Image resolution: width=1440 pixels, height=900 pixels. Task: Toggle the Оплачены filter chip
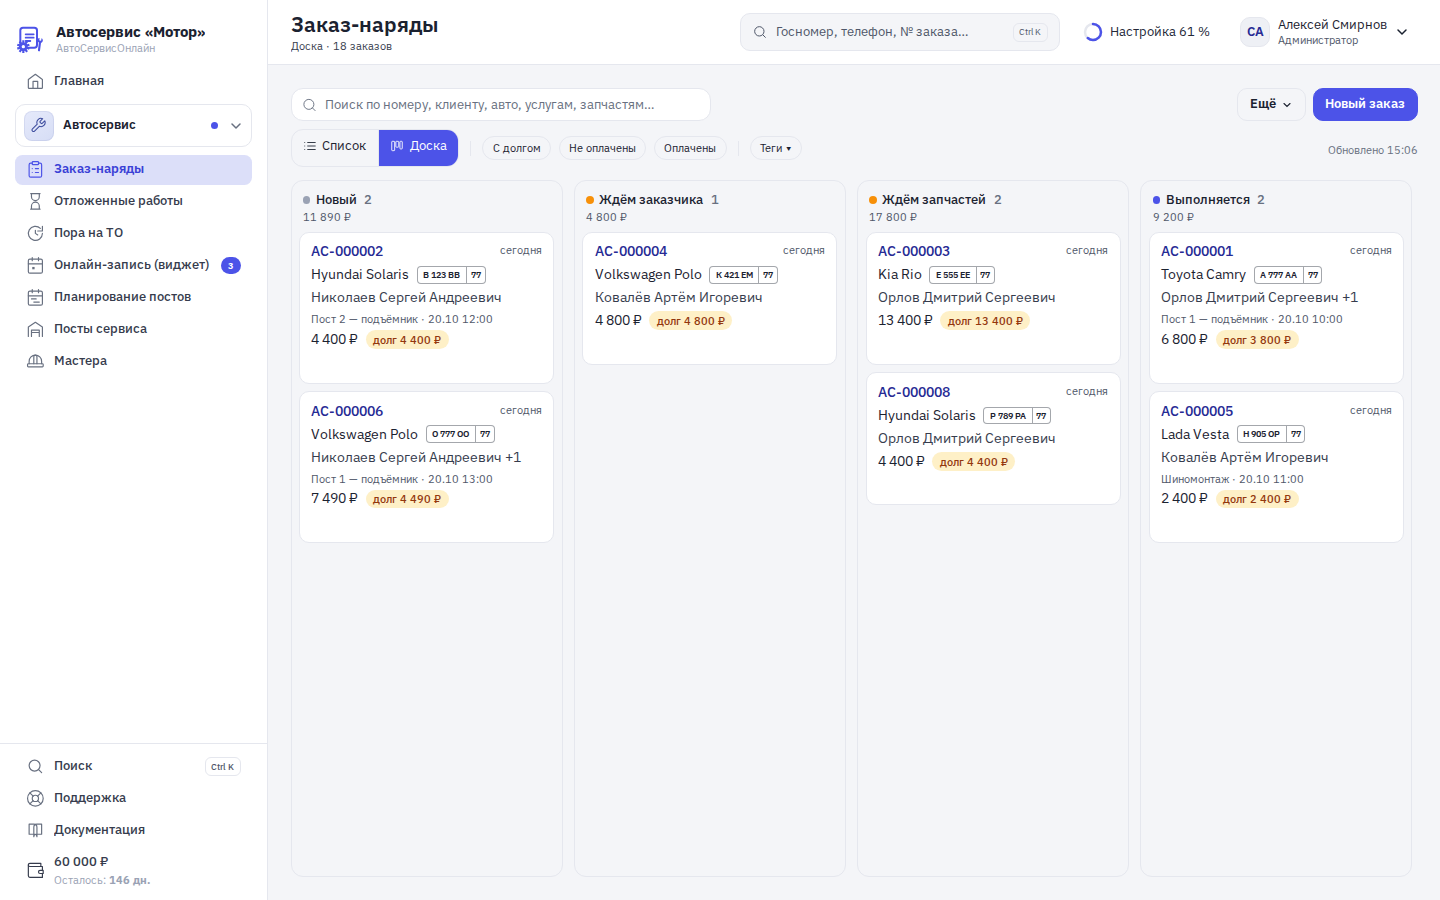(690, 148)
